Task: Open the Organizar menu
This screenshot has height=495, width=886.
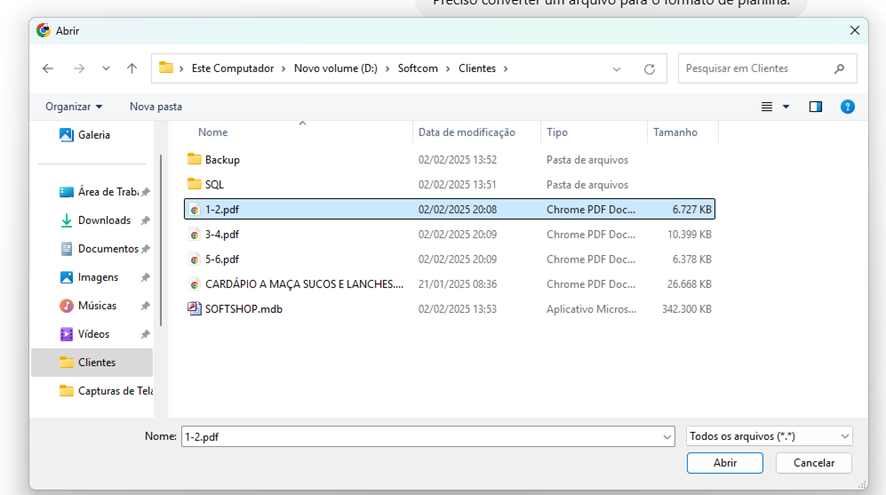Action: (74, 107)
